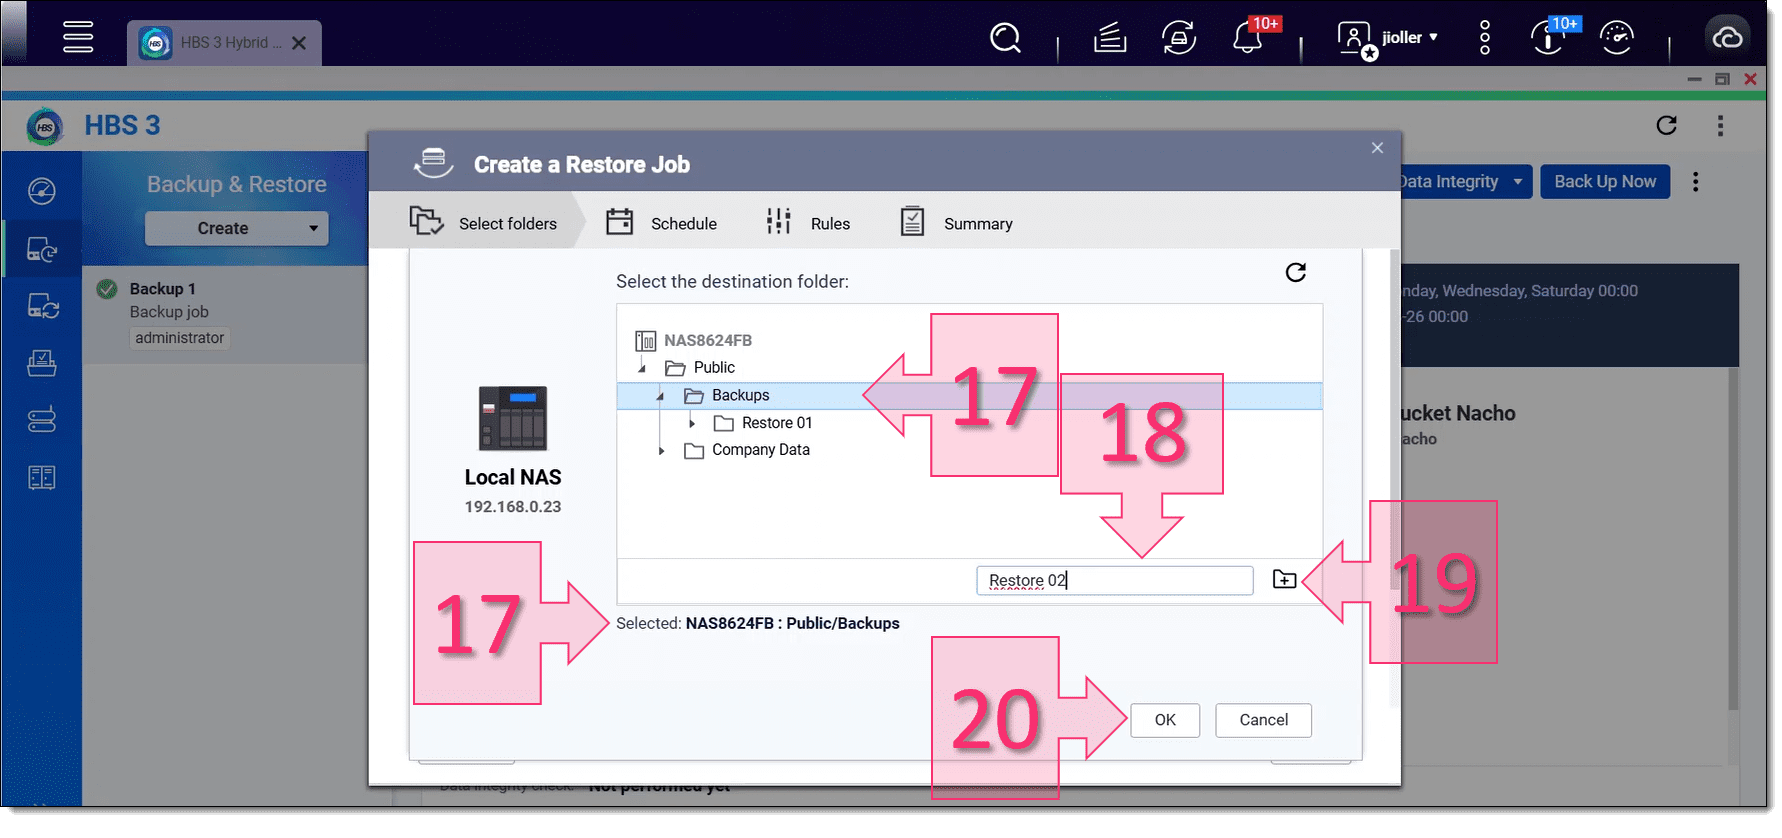Image resolution: width=1782 pixels, height=838 pixels.
Task: Open the myQNAPcloud cloud icon
Action: click(1727, 38)
